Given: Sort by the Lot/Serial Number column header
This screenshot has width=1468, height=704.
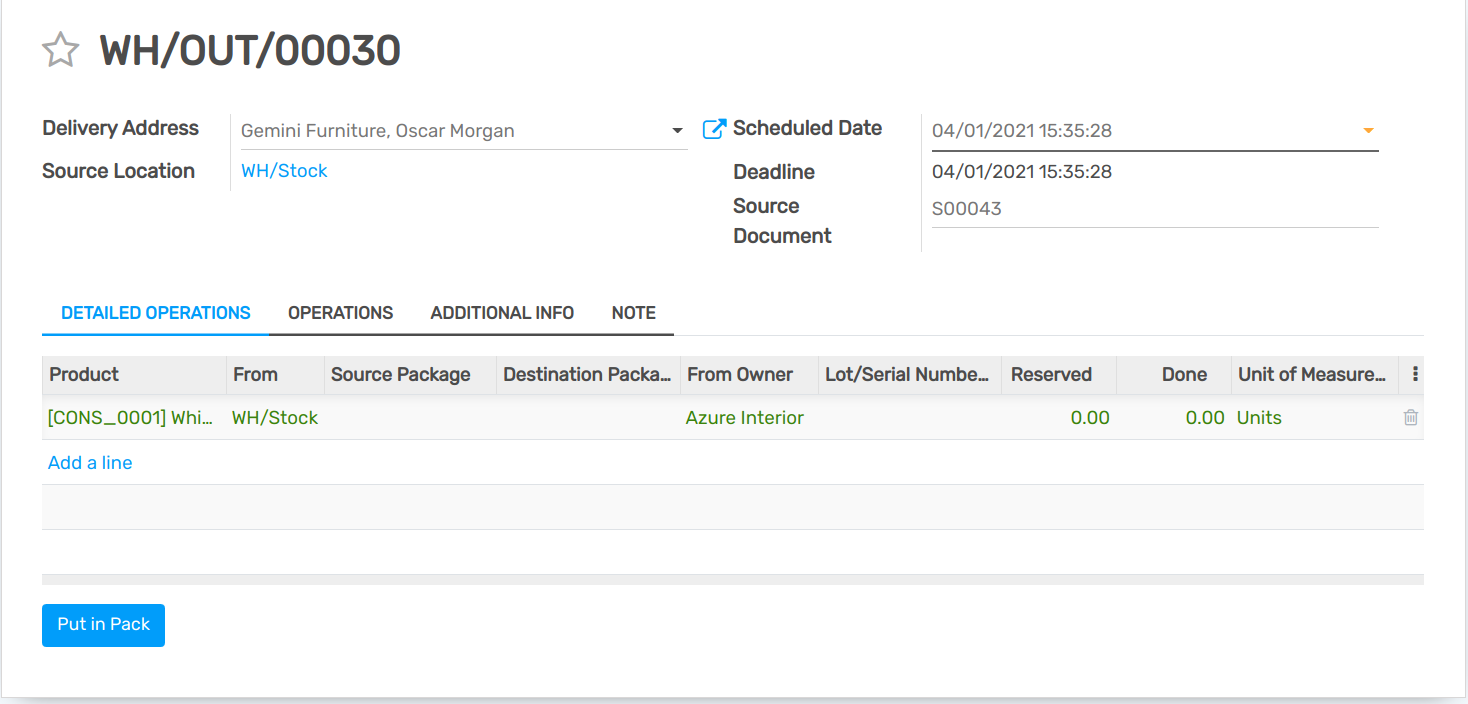Looking at the screenshot, I should click(907, 375).
